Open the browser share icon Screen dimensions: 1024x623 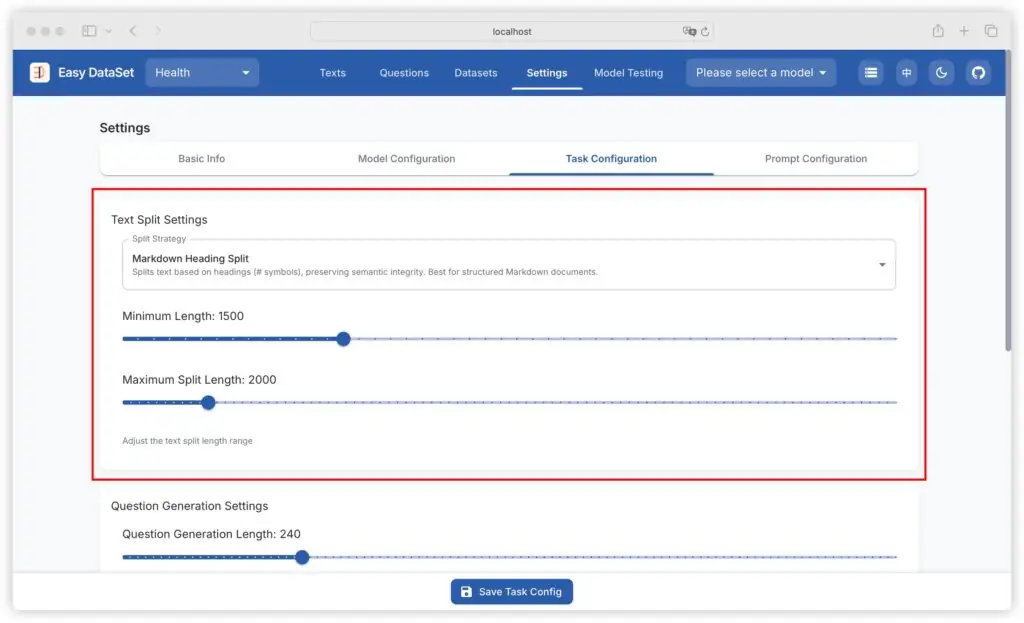[x=937, y=31]
